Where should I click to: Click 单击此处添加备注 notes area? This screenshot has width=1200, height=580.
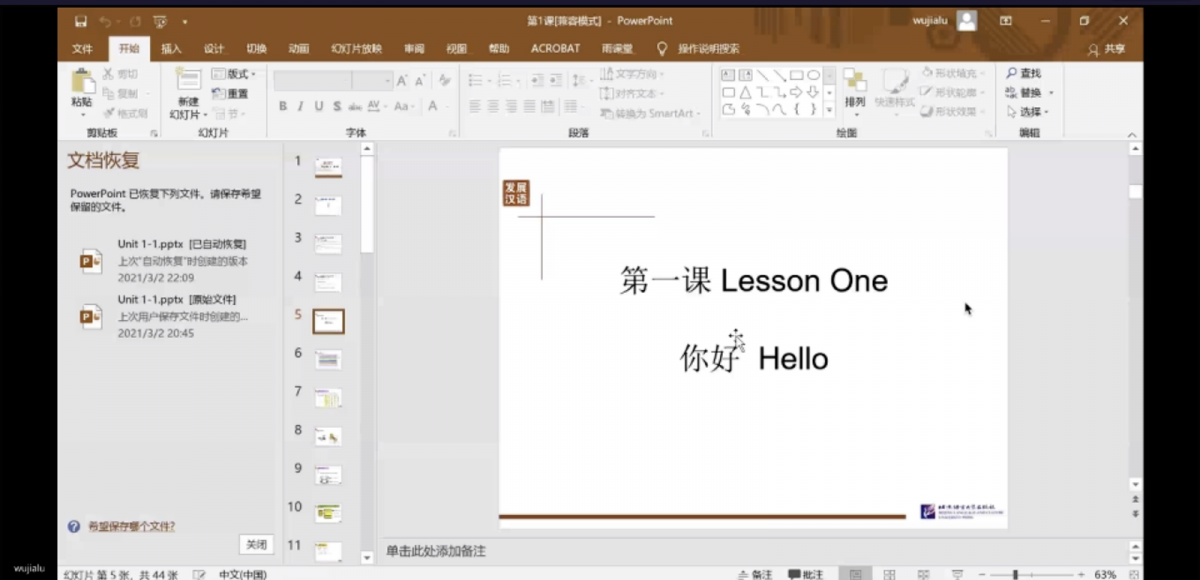[x=437, y=551]
